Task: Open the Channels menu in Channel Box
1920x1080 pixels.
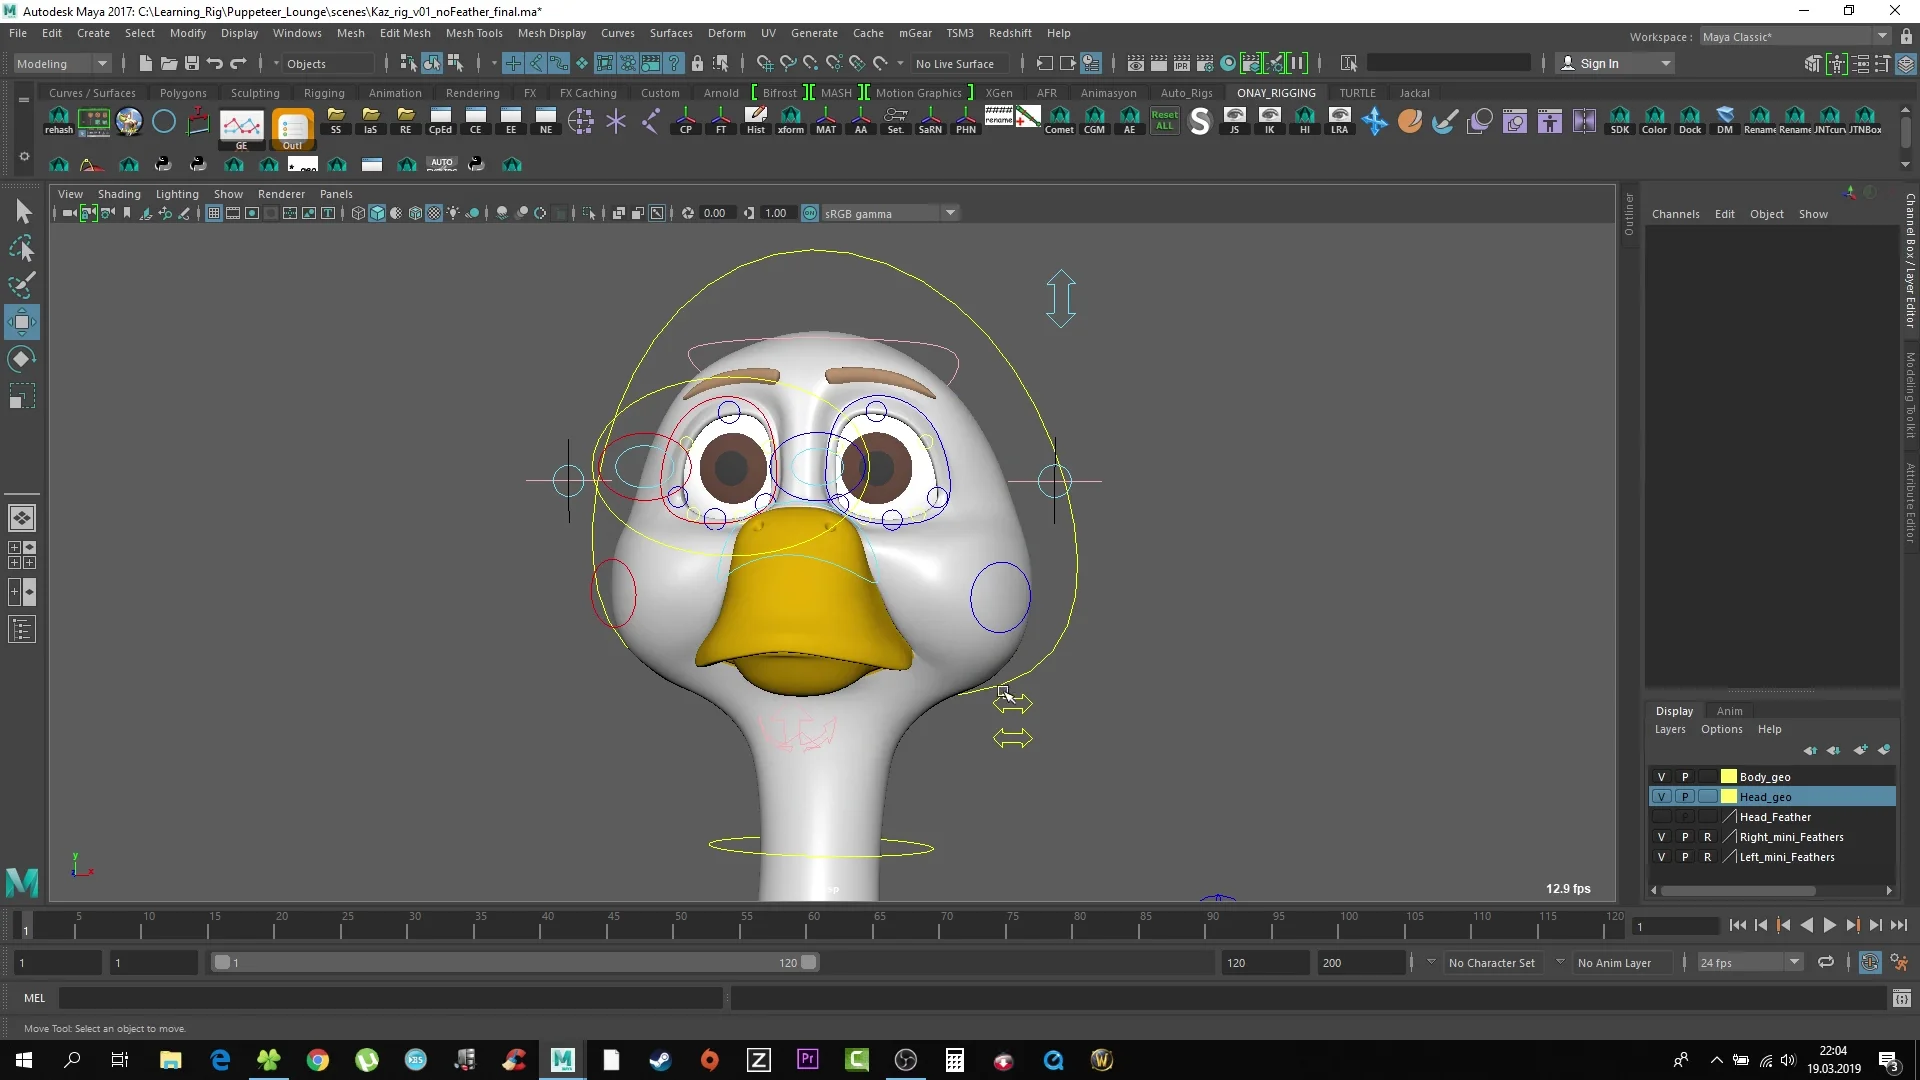Action: pos(1675,214)
